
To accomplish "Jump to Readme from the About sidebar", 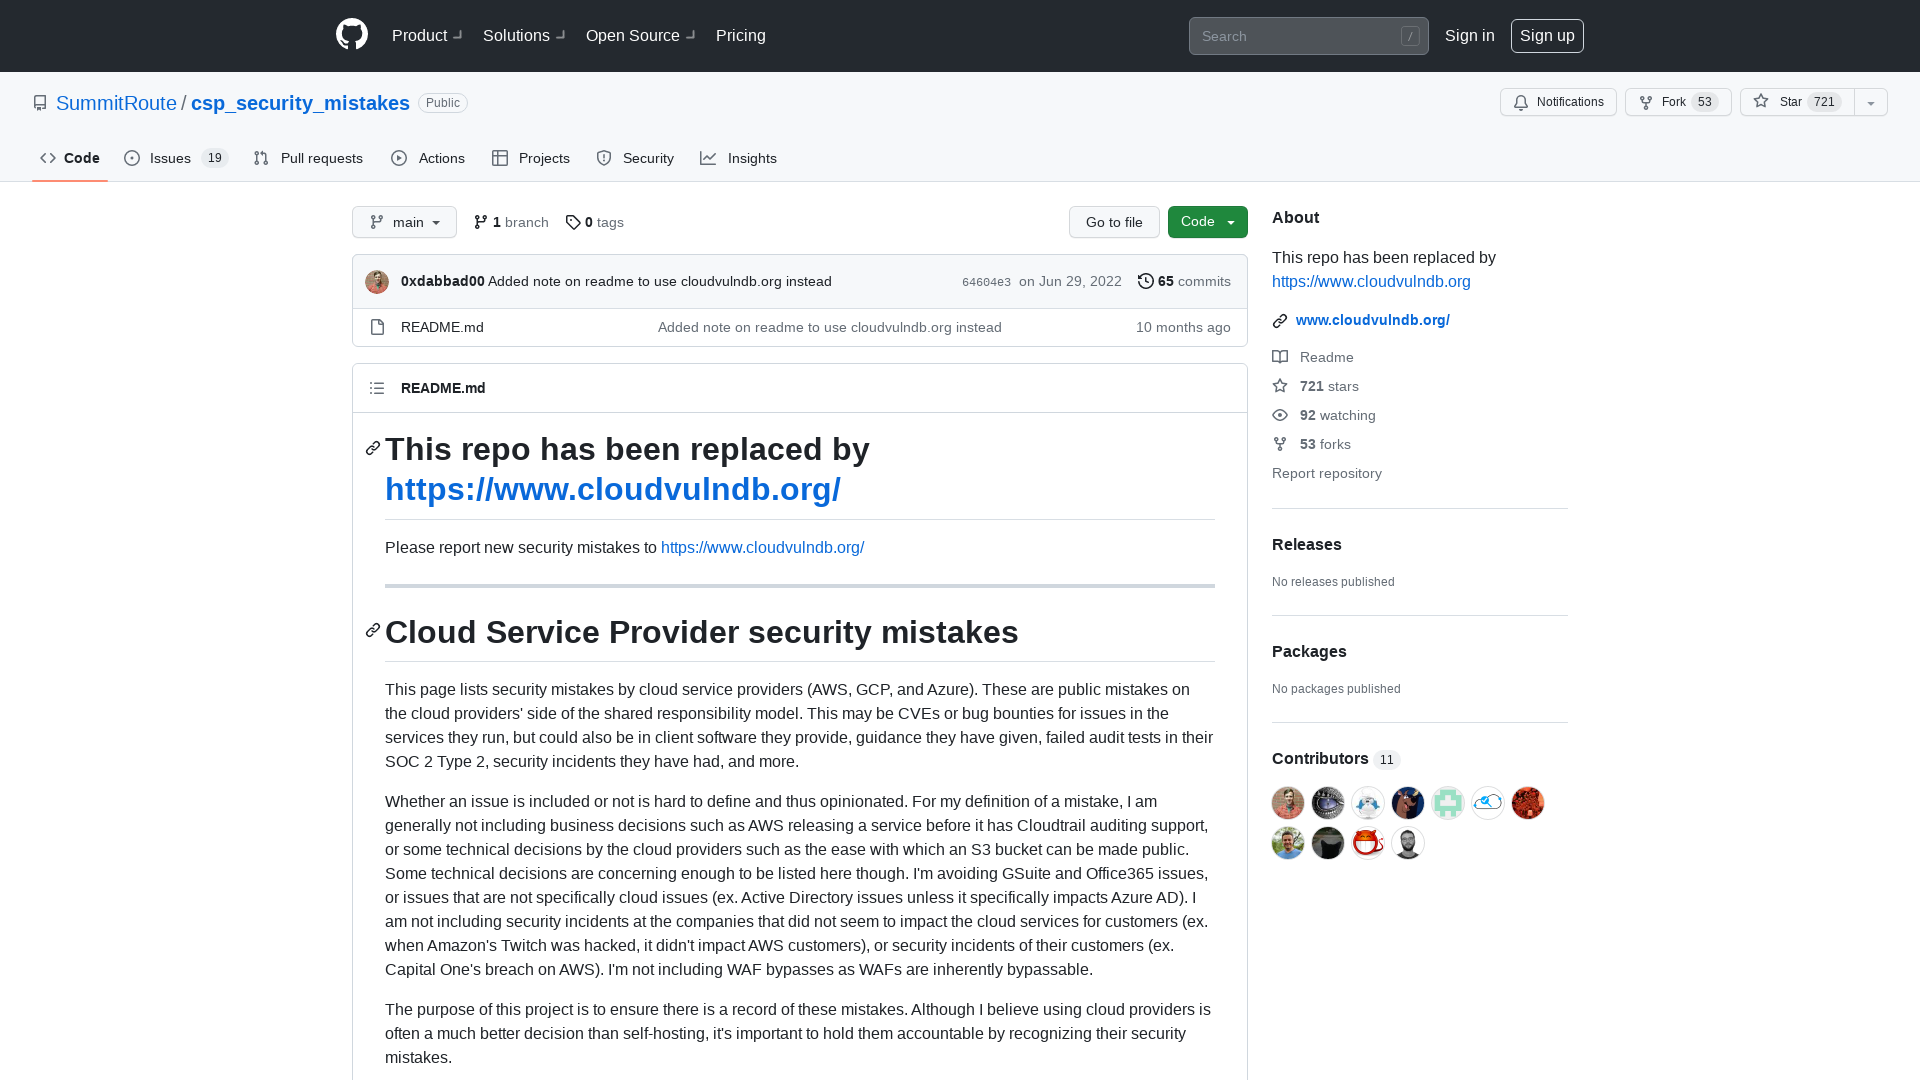I will point(1313,357).
